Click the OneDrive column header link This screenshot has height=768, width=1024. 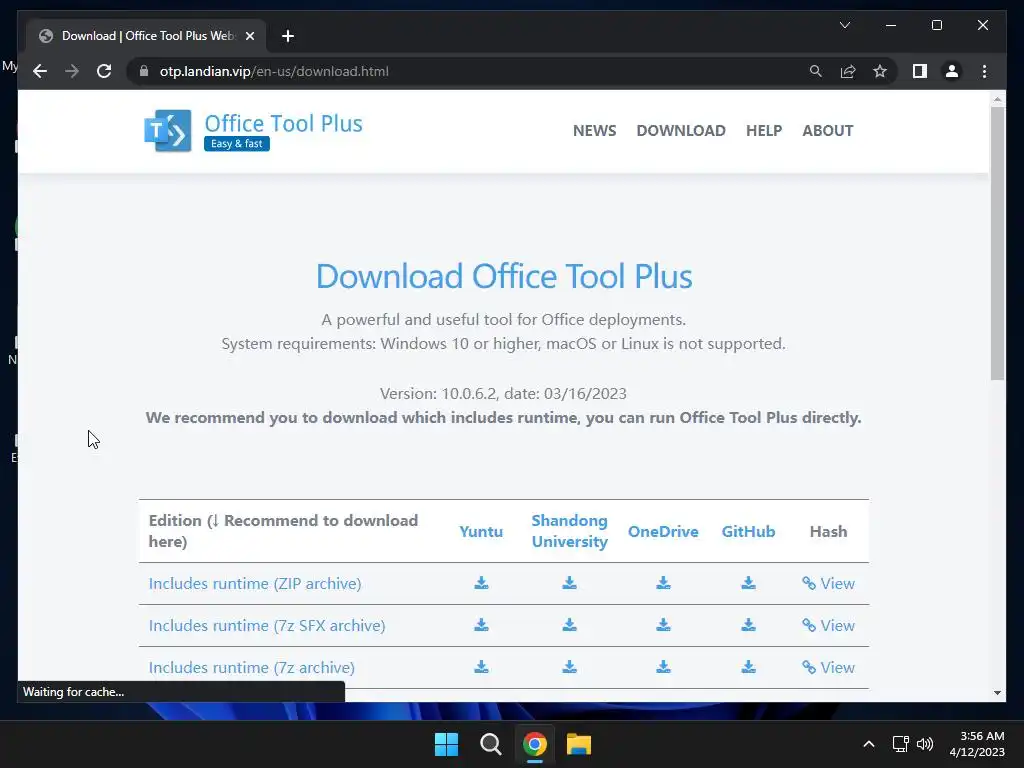(663, 531)
